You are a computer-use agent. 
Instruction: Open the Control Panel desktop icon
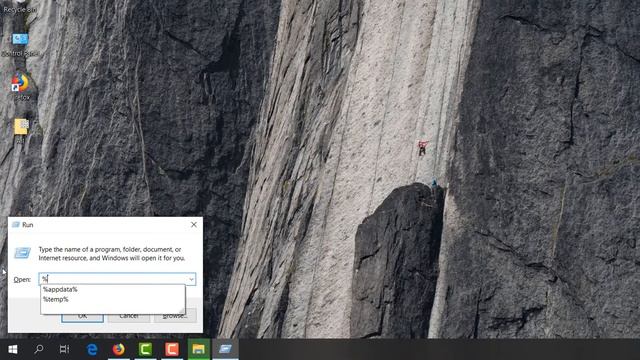20,44
